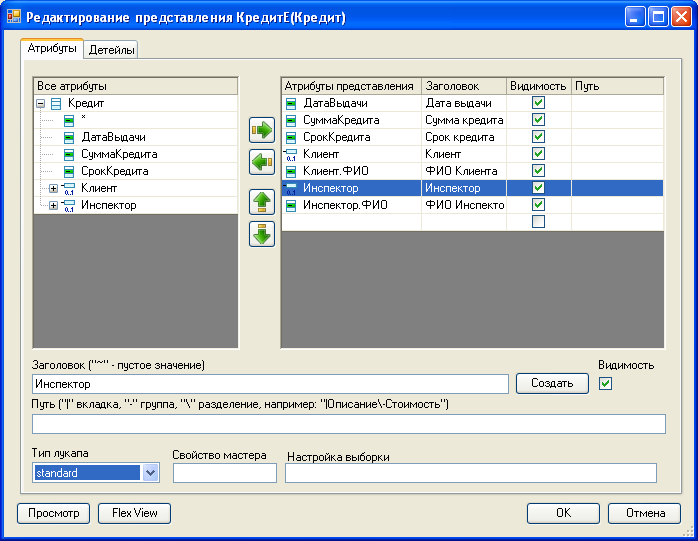The image size is (698, 541).
Task: Open Flex View button
Action: pos(134,513)
